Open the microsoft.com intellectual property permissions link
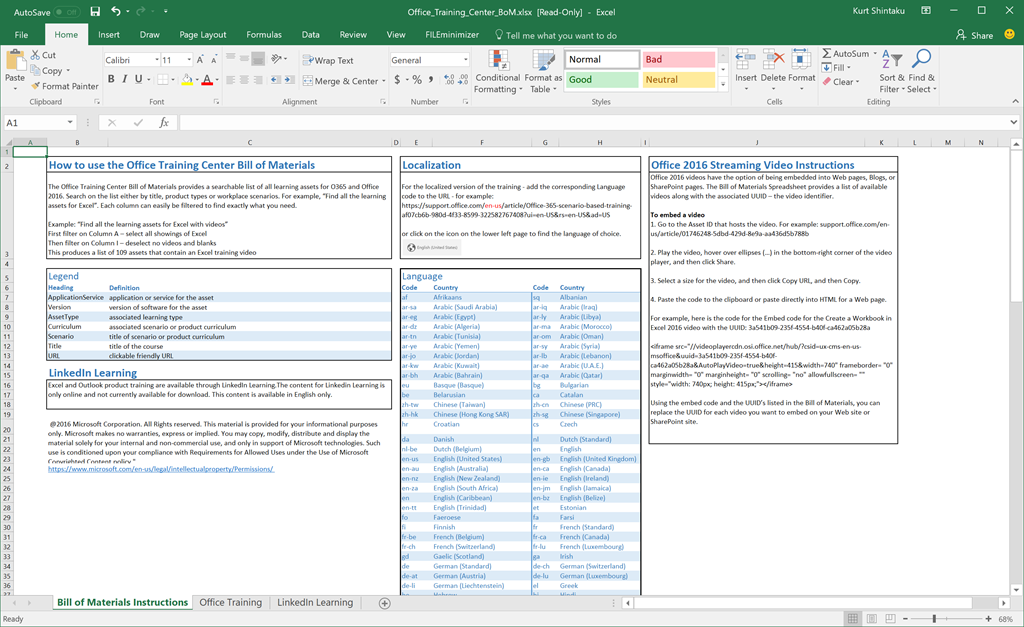This screenshot has width=1024, height=627. coord(160,469)
